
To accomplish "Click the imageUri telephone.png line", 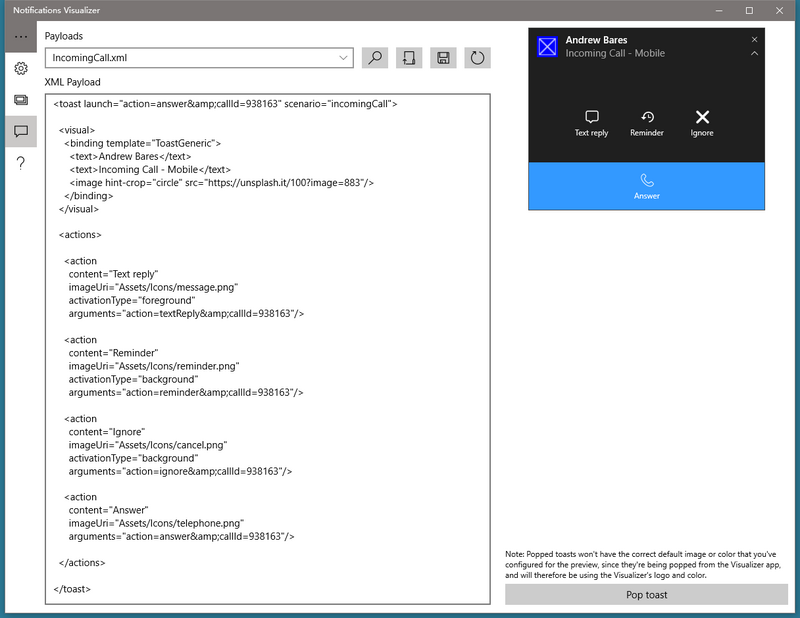I will (x=156, y=523).
